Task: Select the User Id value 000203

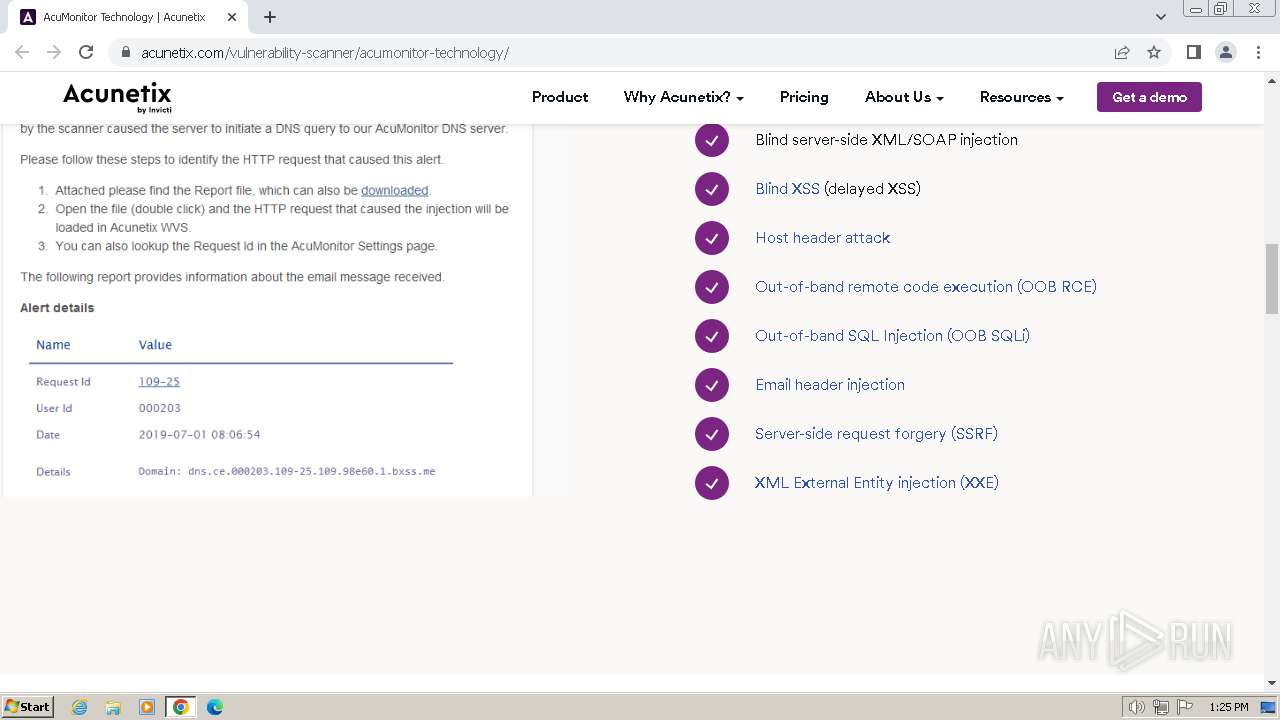Action: pos(159,408)
